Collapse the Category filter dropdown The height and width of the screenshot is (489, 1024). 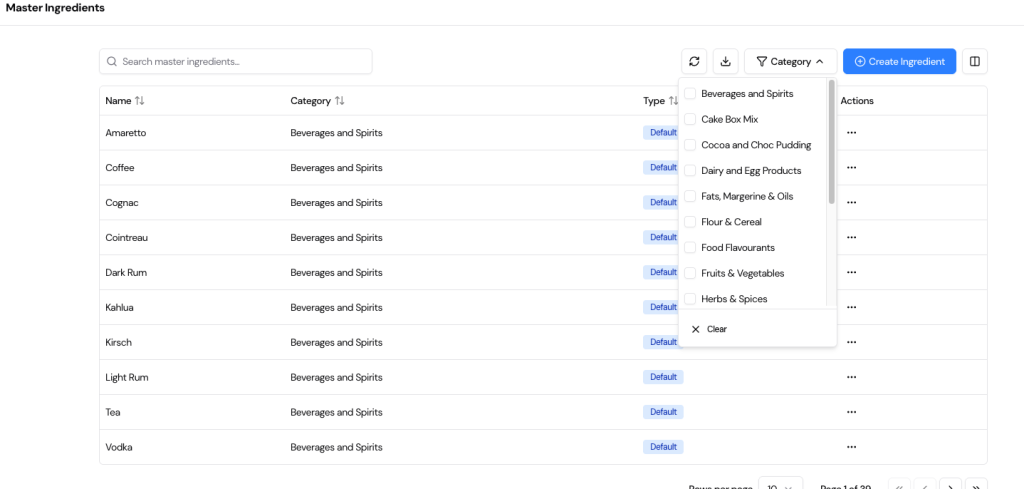(790, 61)
